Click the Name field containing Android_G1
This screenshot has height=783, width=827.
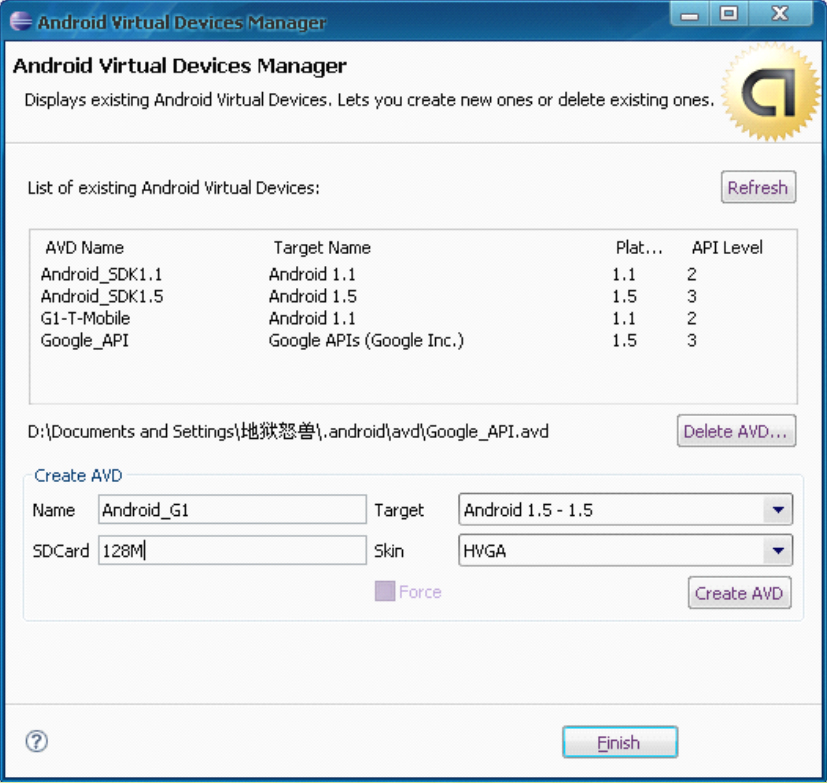coord(232,509)
